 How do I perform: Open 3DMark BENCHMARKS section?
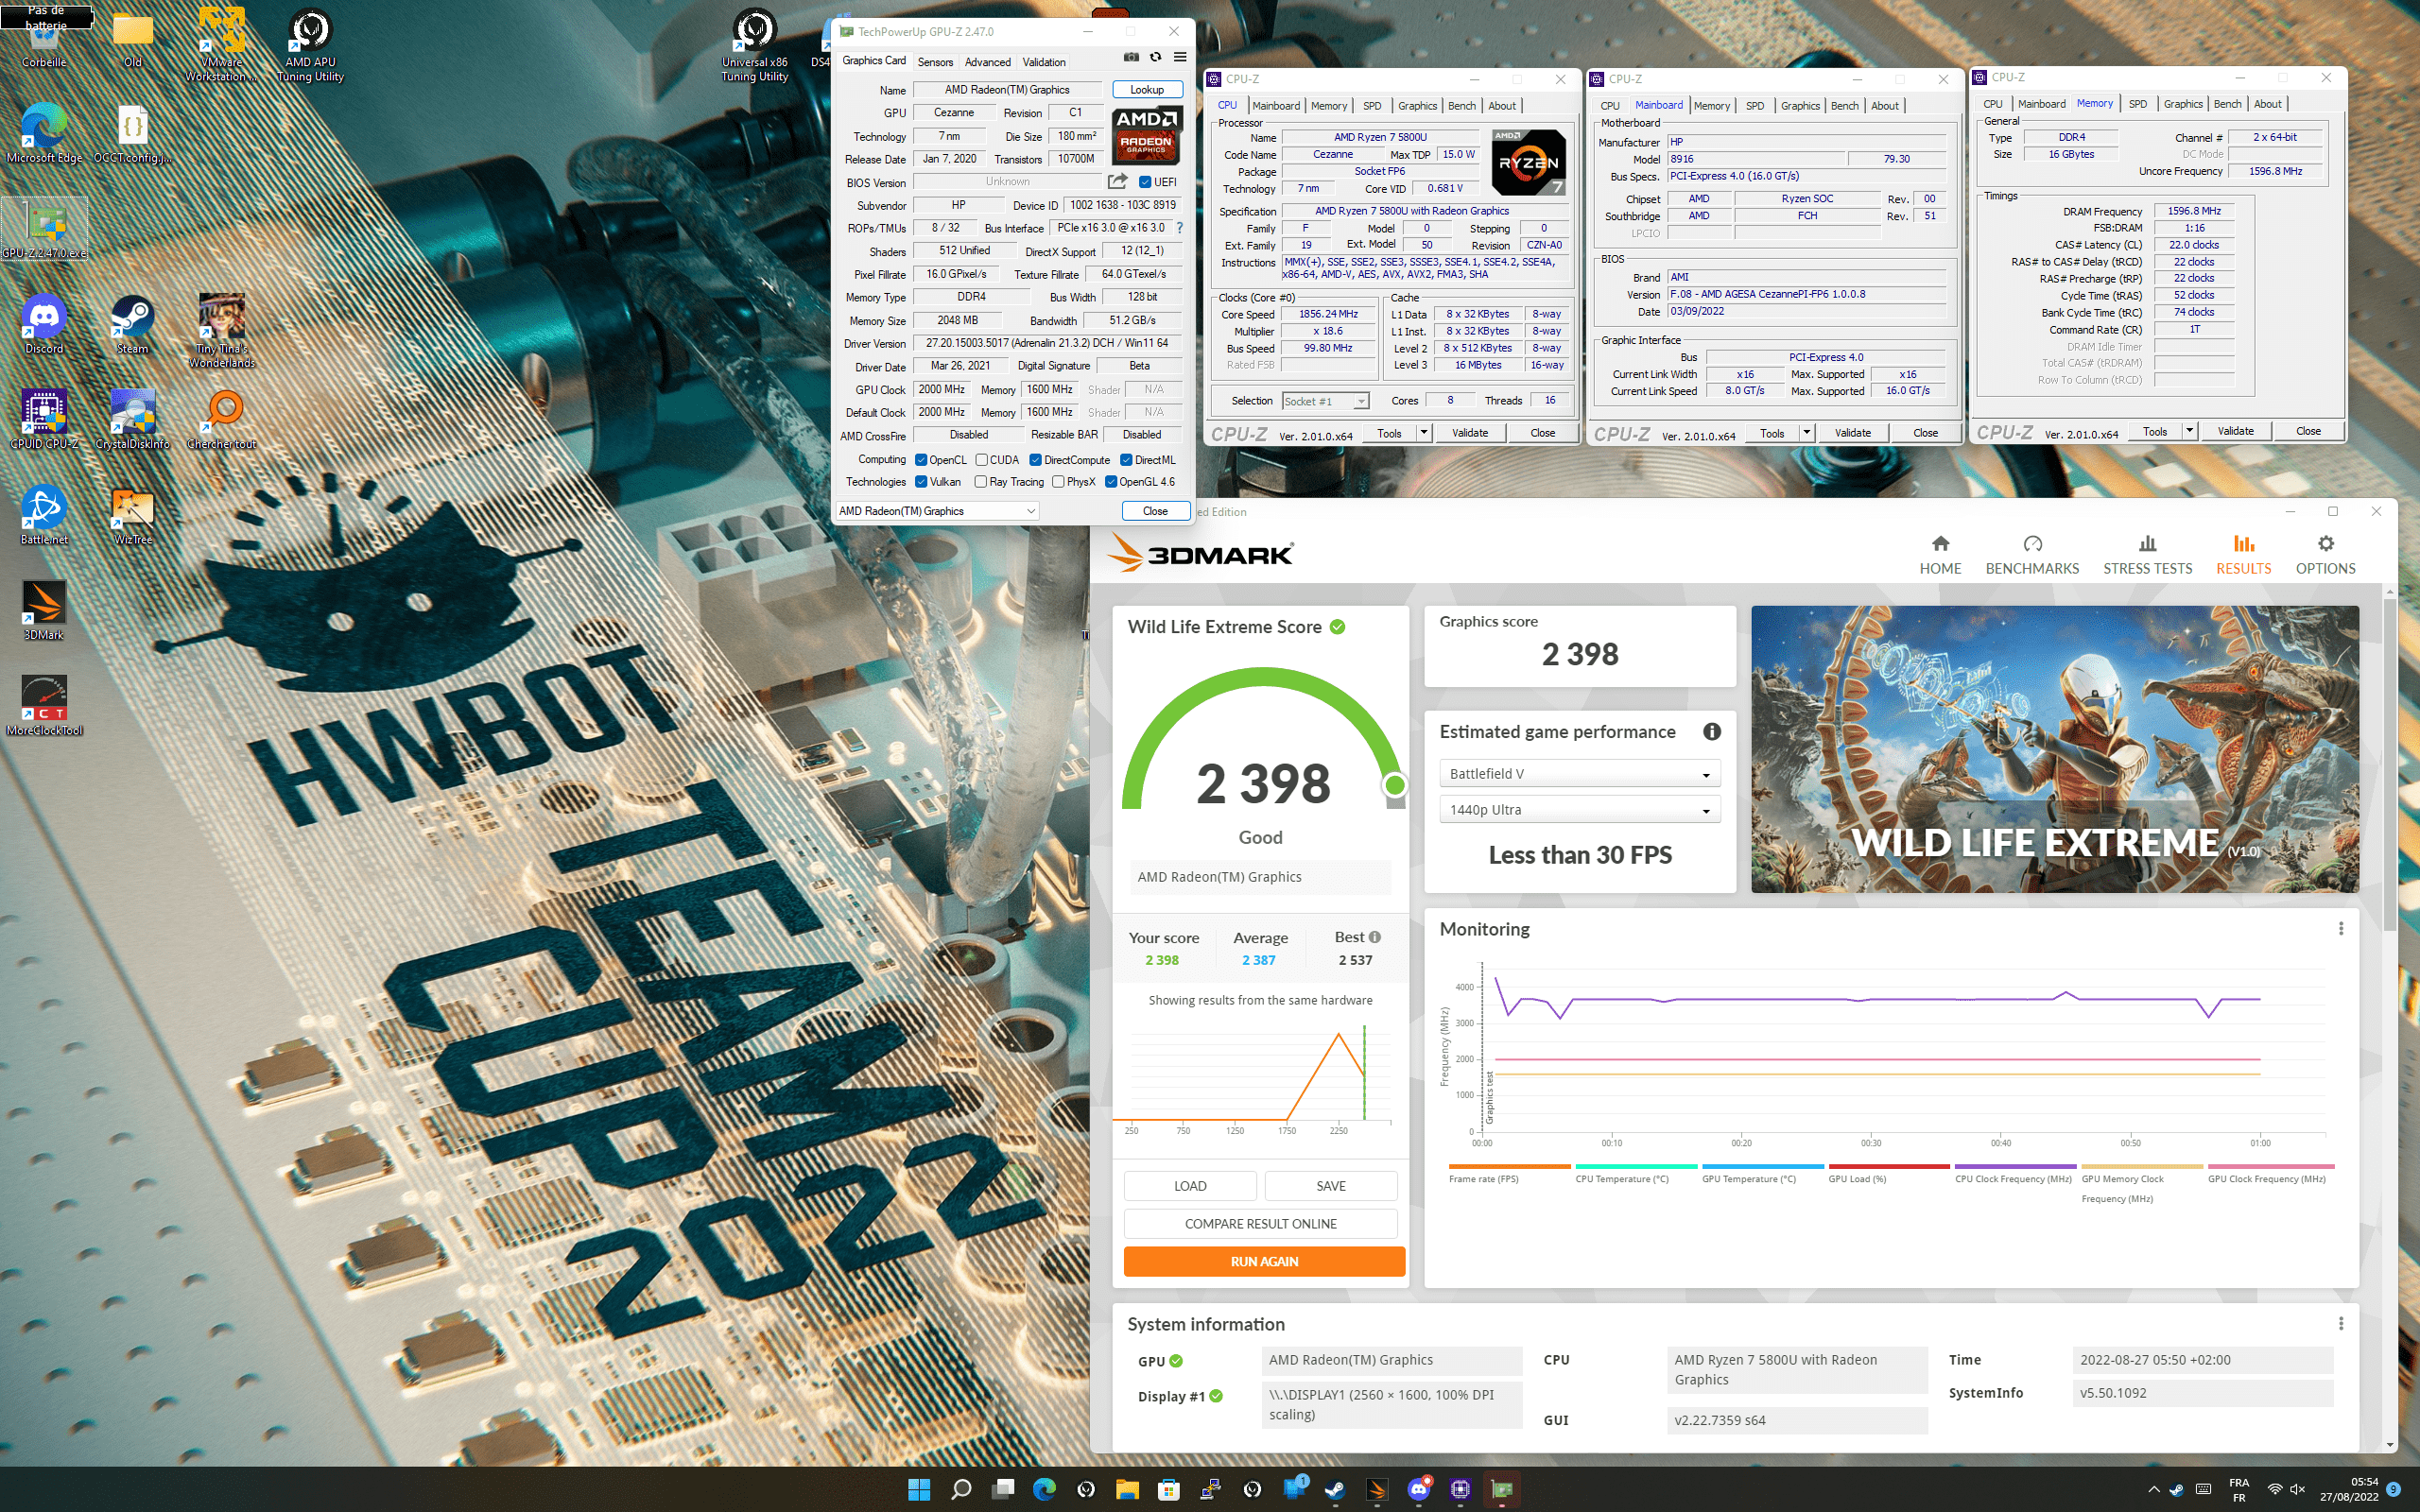click(x=2032, y=555)
